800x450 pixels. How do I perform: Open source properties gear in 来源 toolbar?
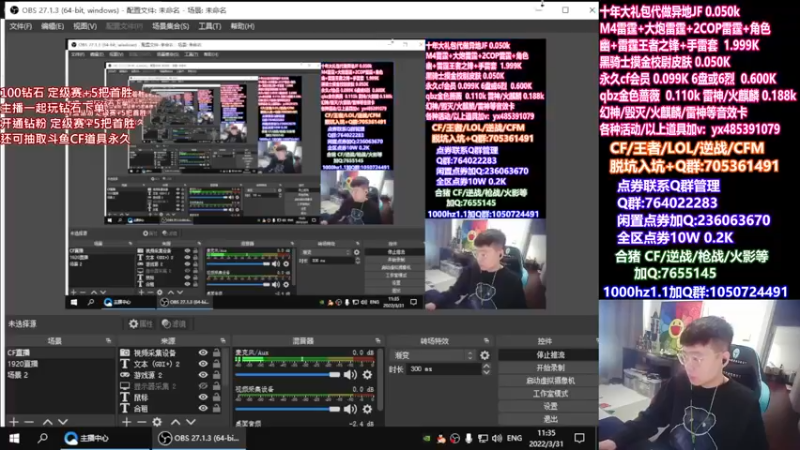[x=157, y=422]
